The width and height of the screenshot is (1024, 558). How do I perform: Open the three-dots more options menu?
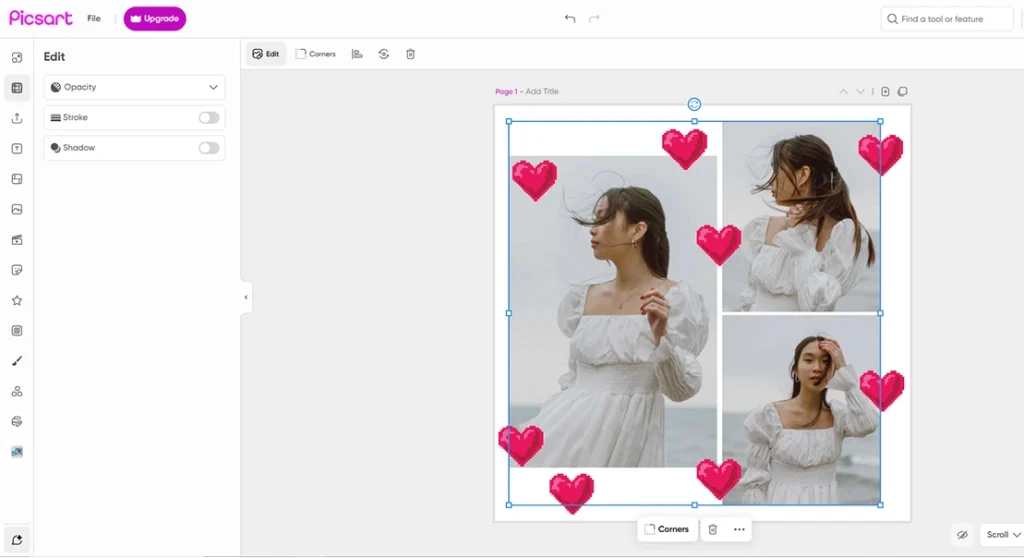pos(739,529)
